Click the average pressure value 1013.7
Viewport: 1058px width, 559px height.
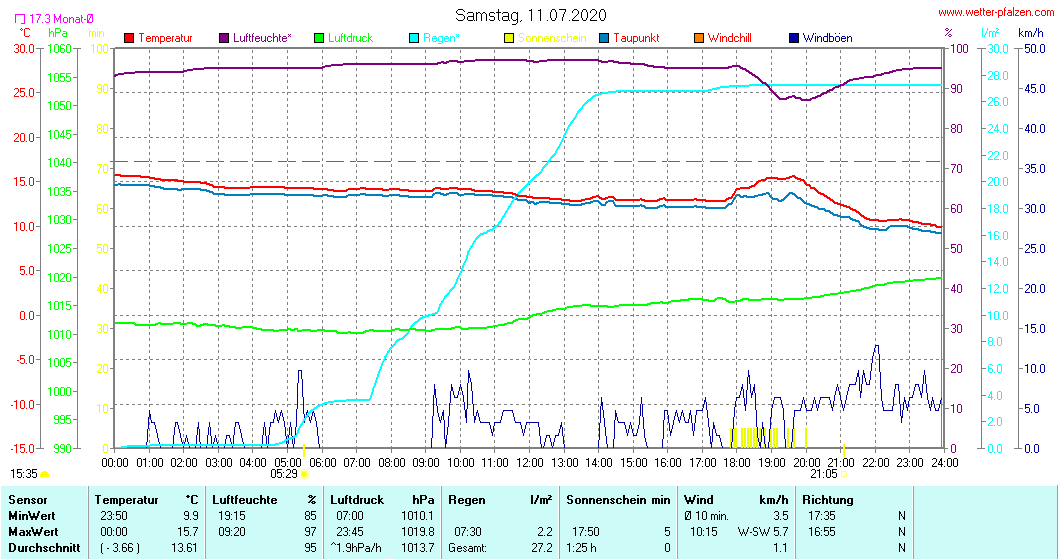click(x=418, y=548)
